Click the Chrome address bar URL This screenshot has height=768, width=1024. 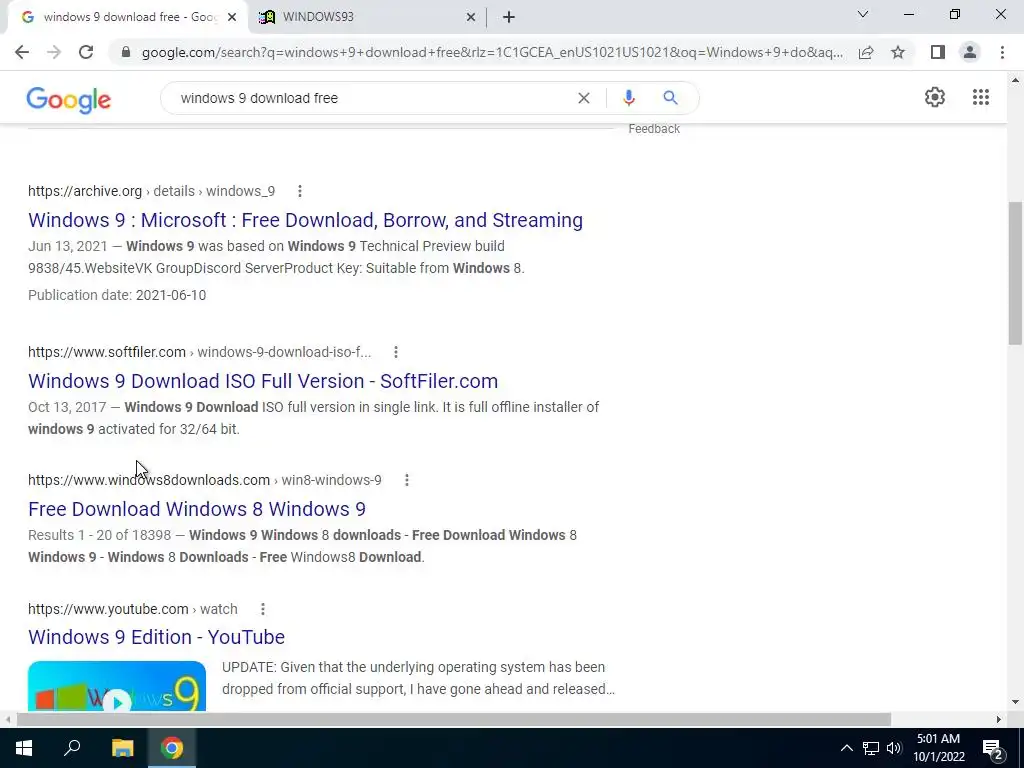(492, 52)
